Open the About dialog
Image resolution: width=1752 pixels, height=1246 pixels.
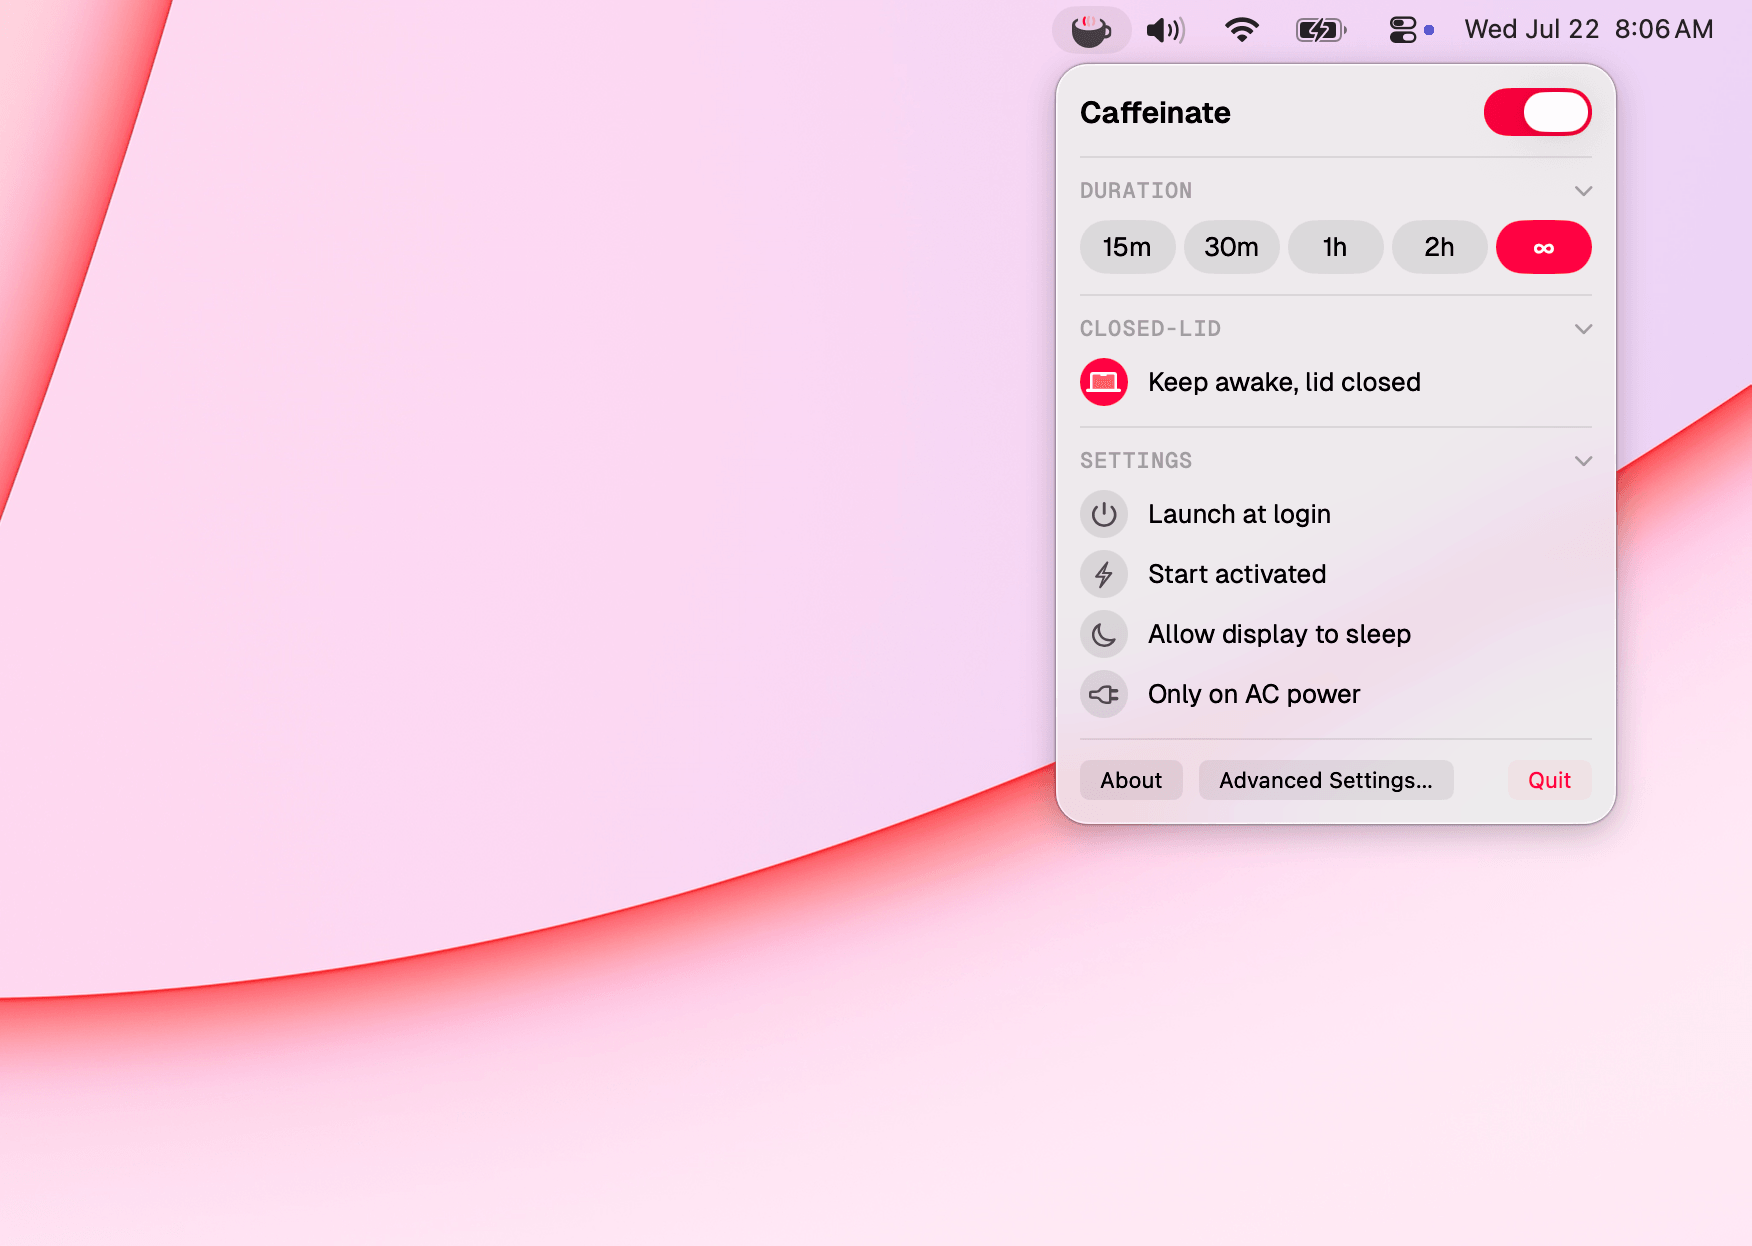click(x=1131, y=780)
